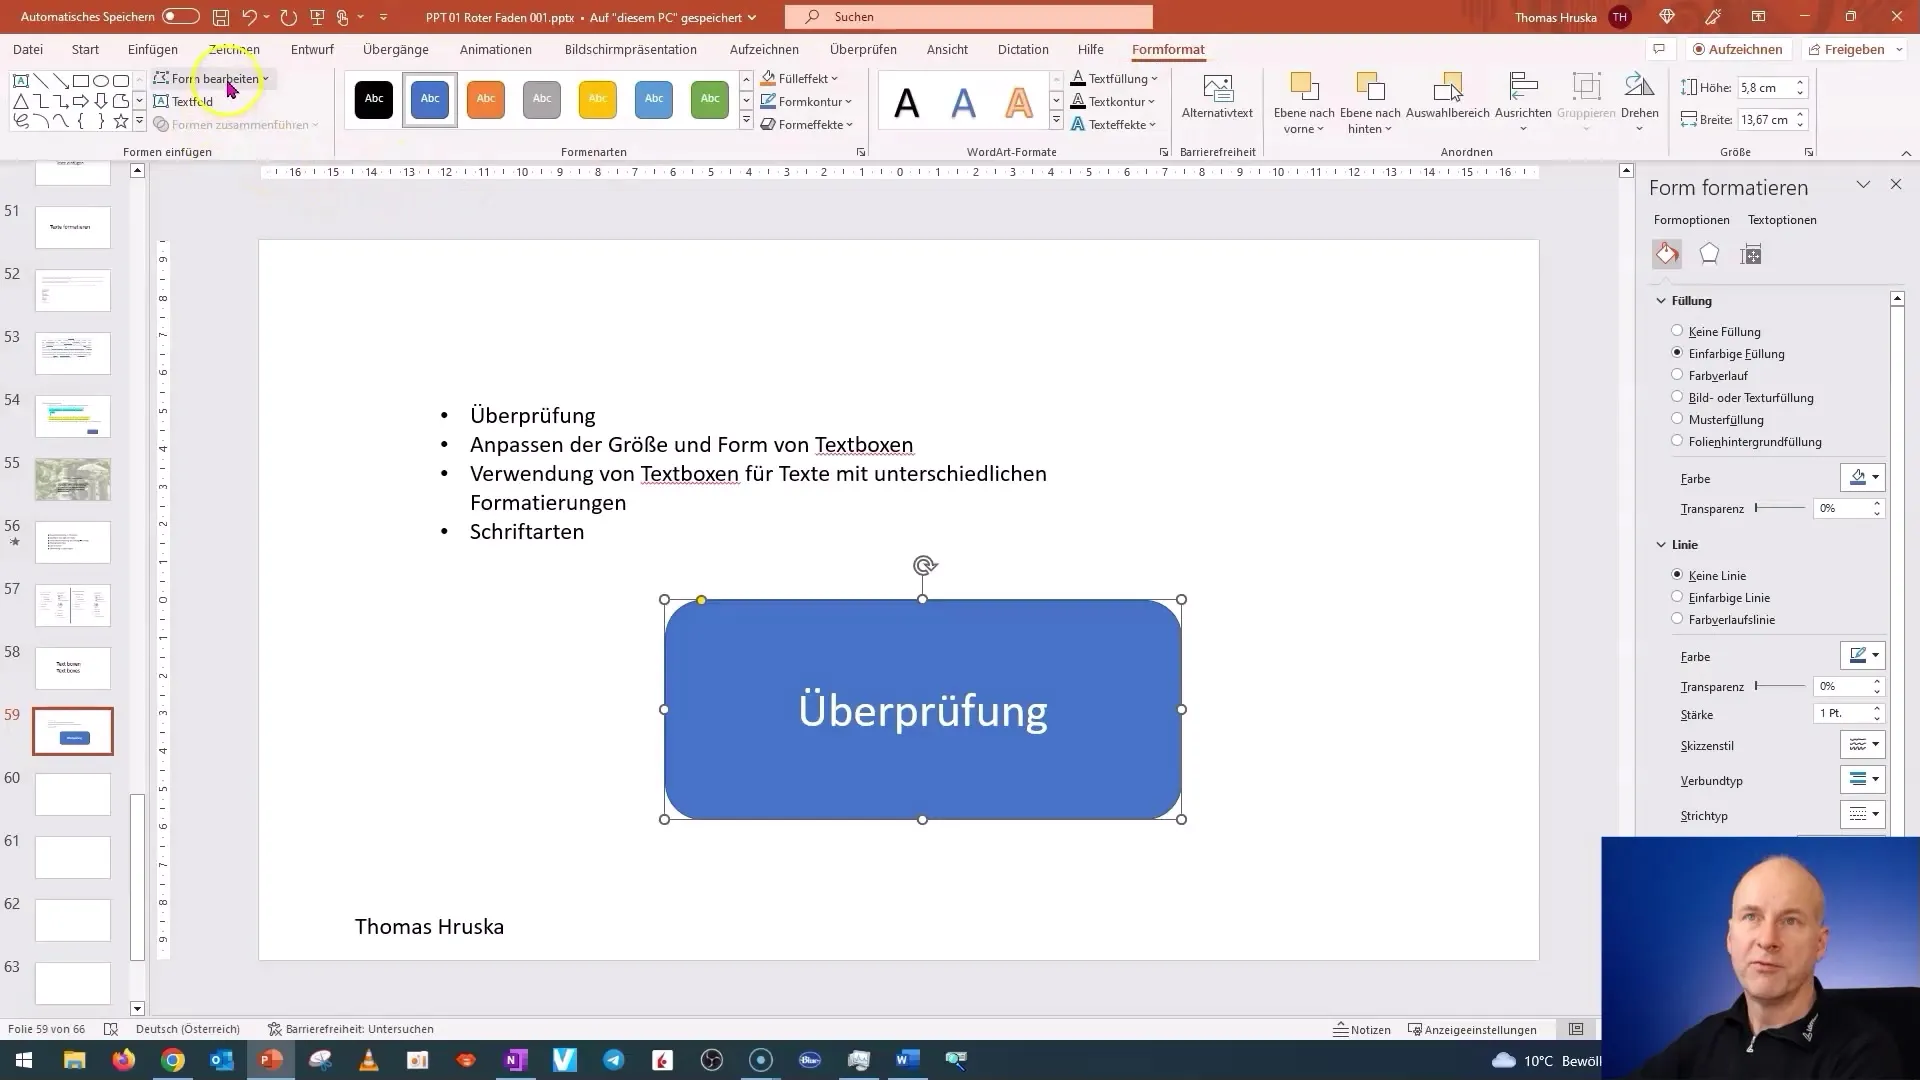Image resolution: width=1920 pixels, height=1080 pixels.
Task: Toggle Automatisches Speichern switch
Action: pyautogui.click(x=181, y=17)
